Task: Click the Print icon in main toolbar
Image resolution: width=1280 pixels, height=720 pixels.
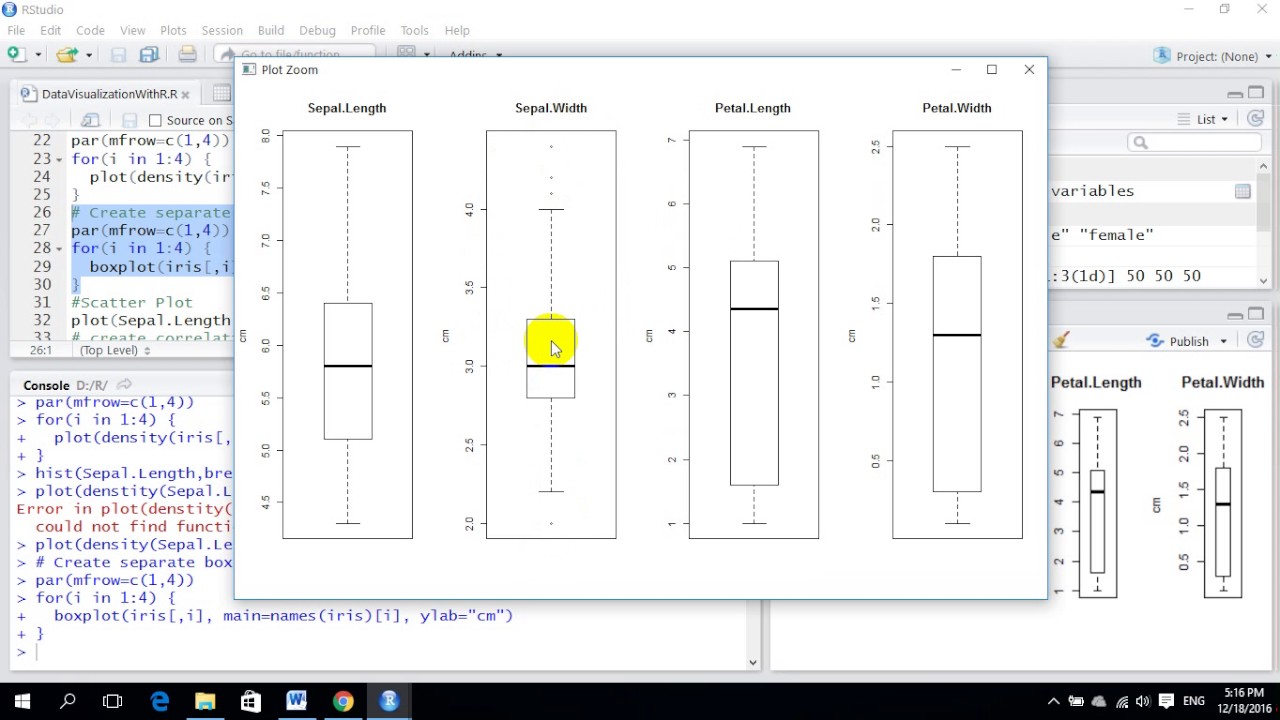Action: click(x=187, y=55)
